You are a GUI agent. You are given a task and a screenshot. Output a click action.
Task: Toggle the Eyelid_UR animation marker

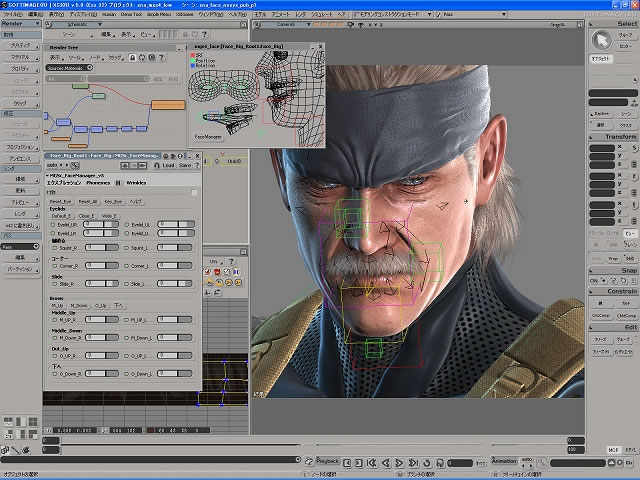[x=51, y=224]
